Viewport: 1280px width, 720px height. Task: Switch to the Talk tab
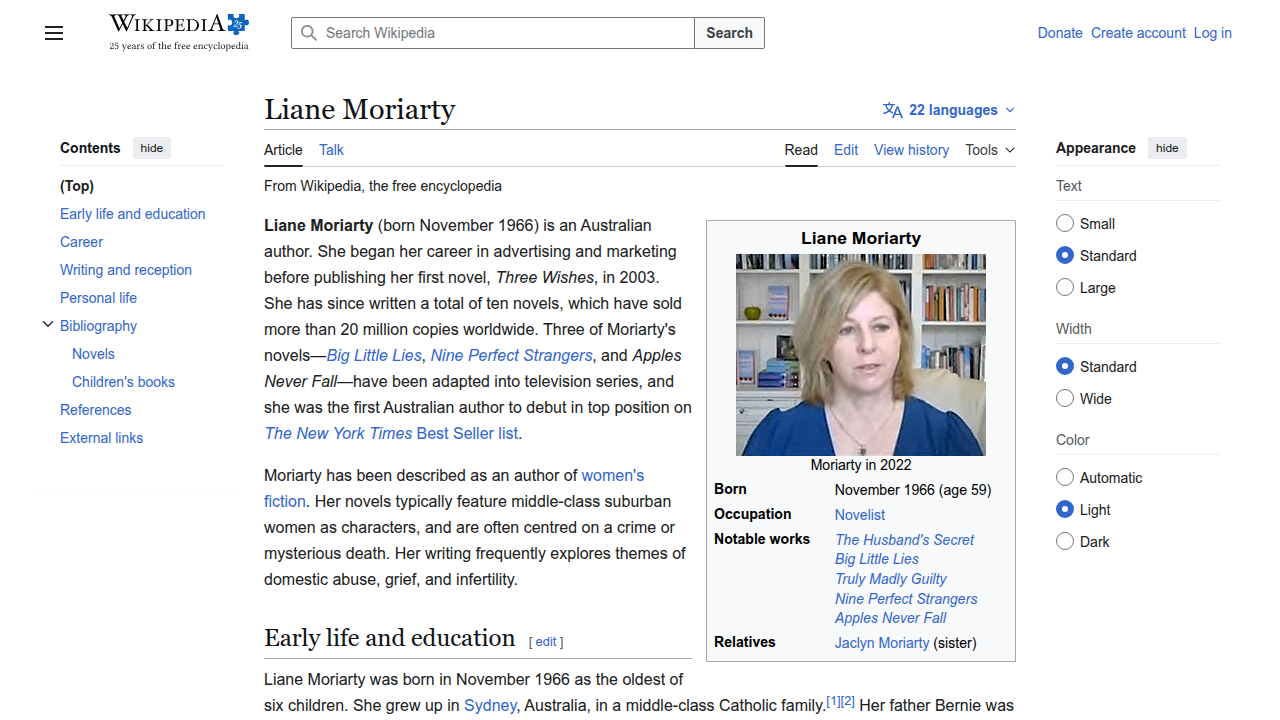click(331, 150)
